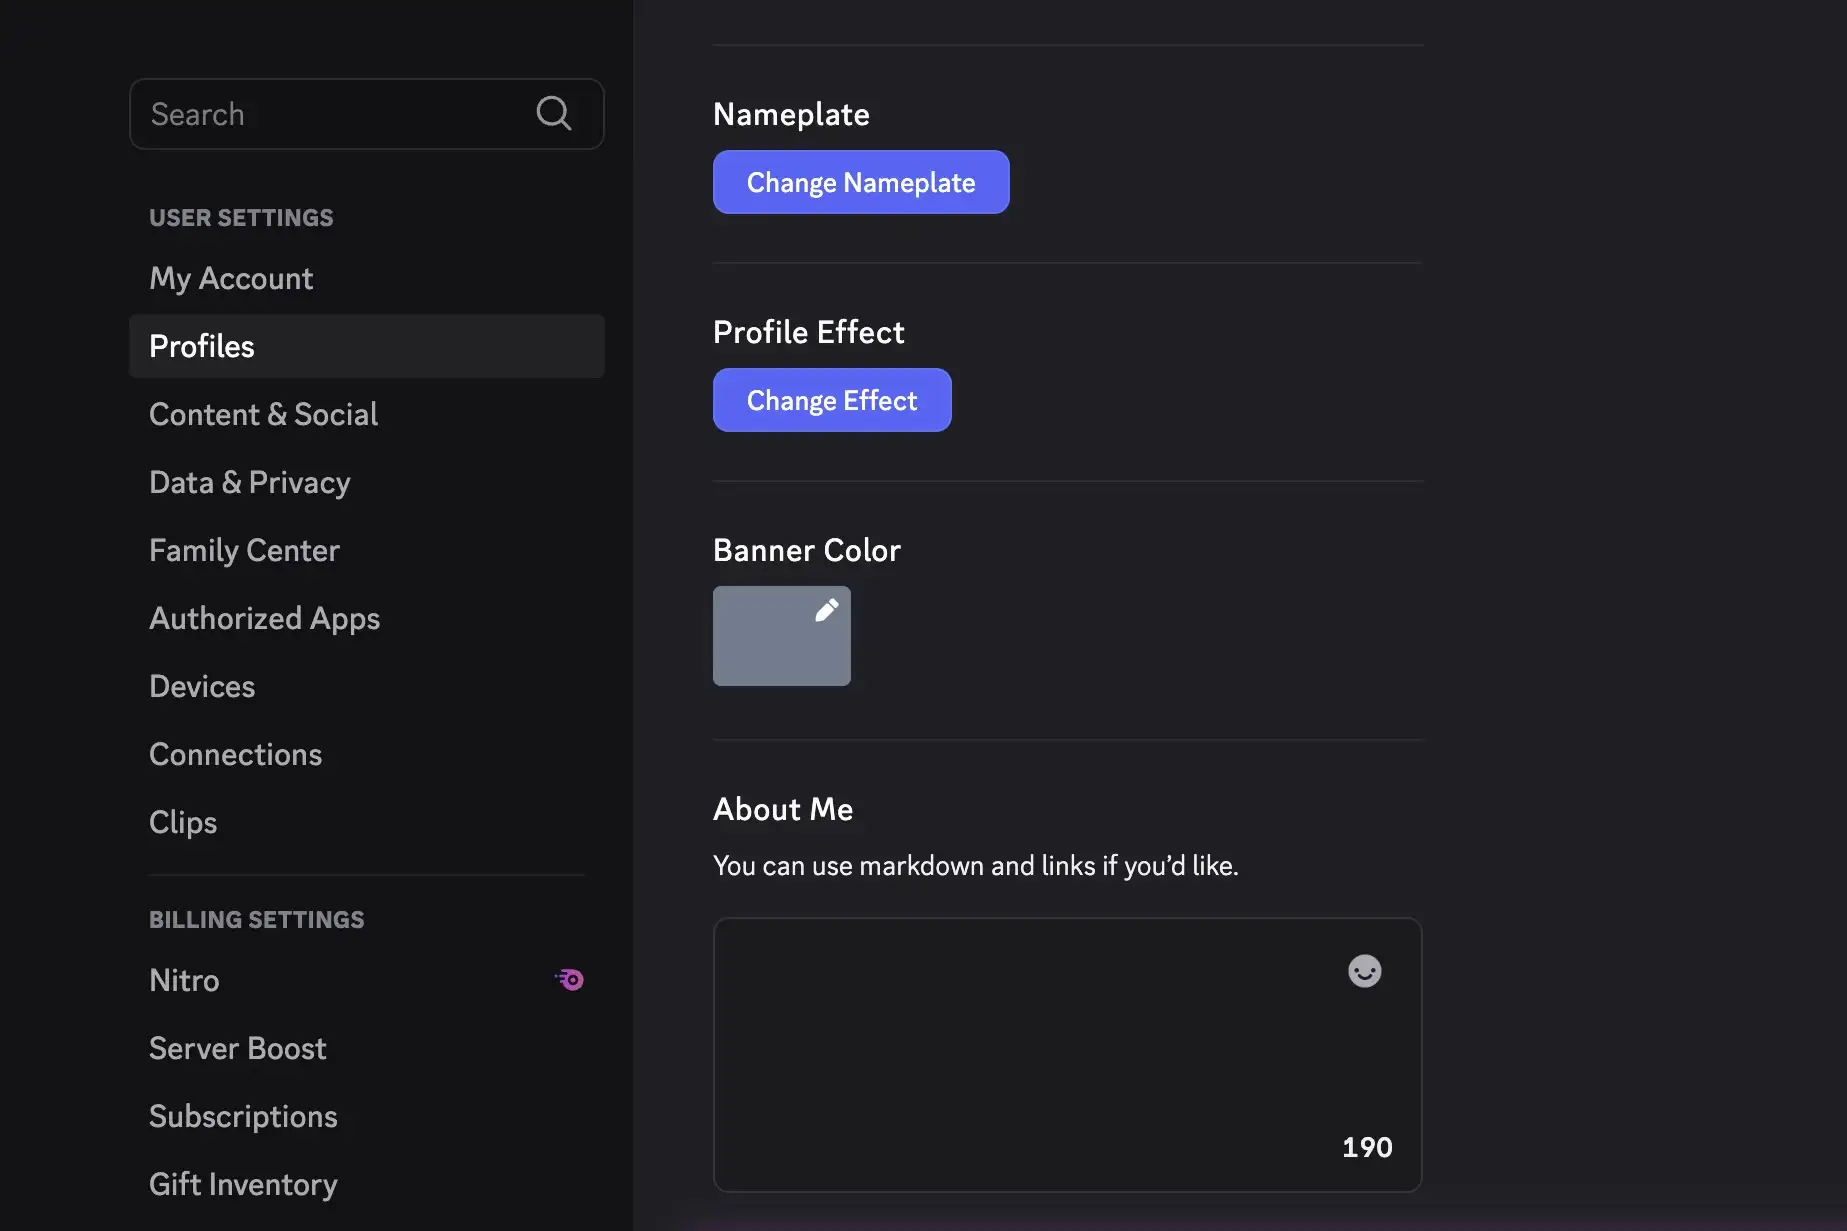Open Server Boost settings
The height and width of the screenshot is (1231, 1847).
367,1048
